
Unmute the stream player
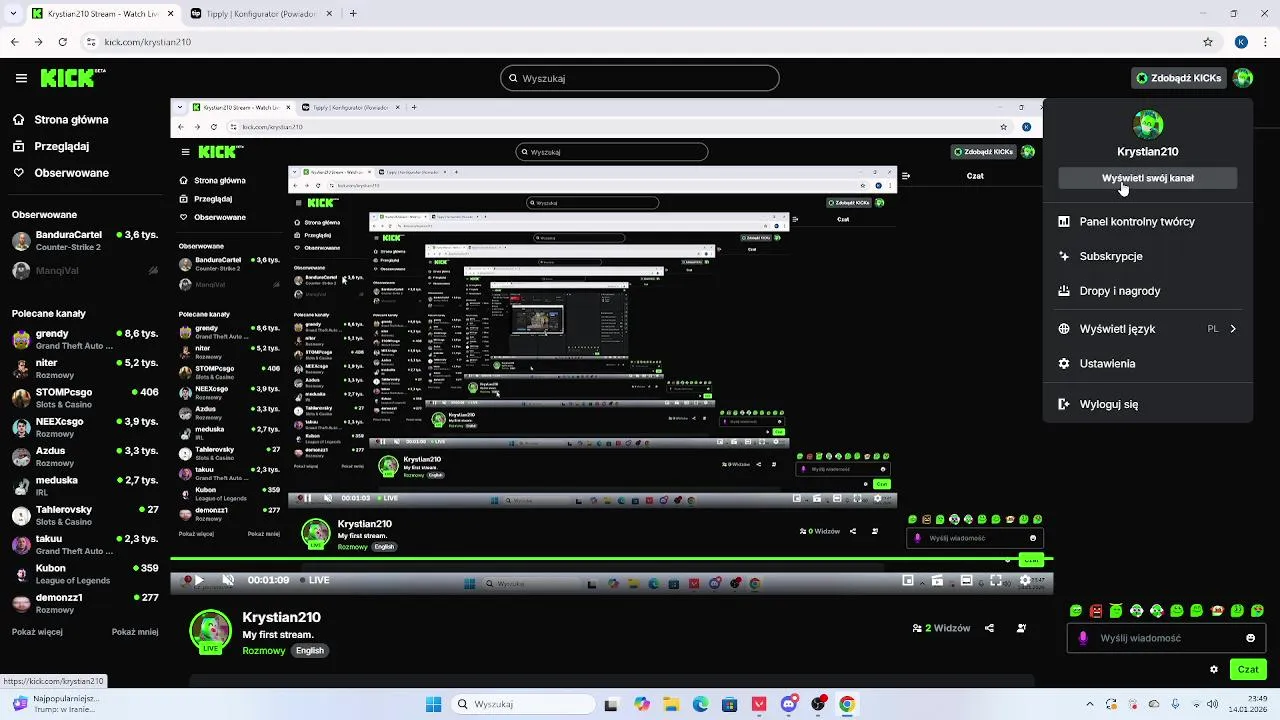228,580
